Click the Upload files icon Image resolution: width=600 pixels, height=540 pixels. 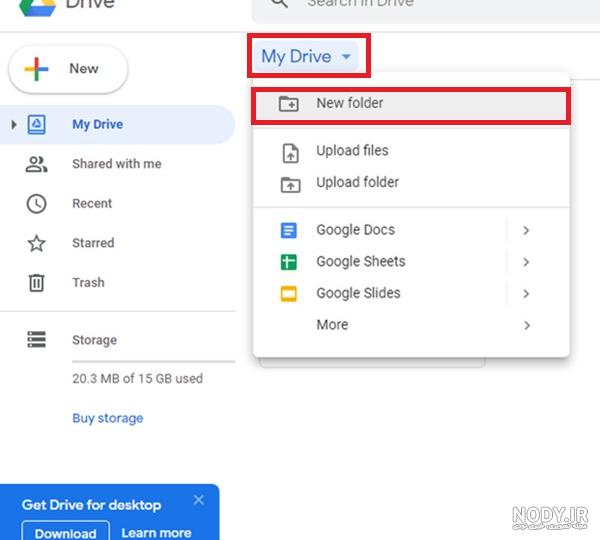[290, 153]
